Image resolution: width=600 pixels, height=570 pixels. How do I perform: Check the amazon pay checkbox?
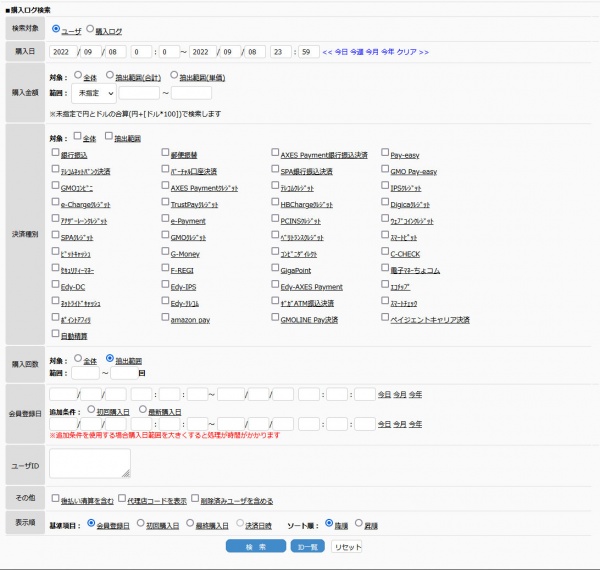pyautogui.click(x=165, y=319)
